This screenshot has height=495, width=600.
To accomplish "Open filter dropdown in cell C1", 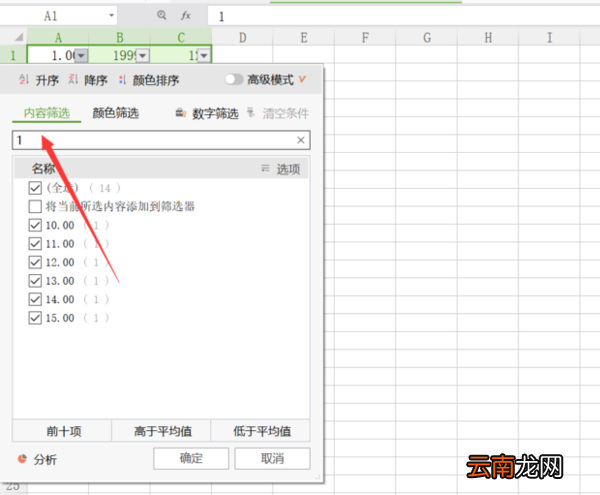I will tap(204, 56).
